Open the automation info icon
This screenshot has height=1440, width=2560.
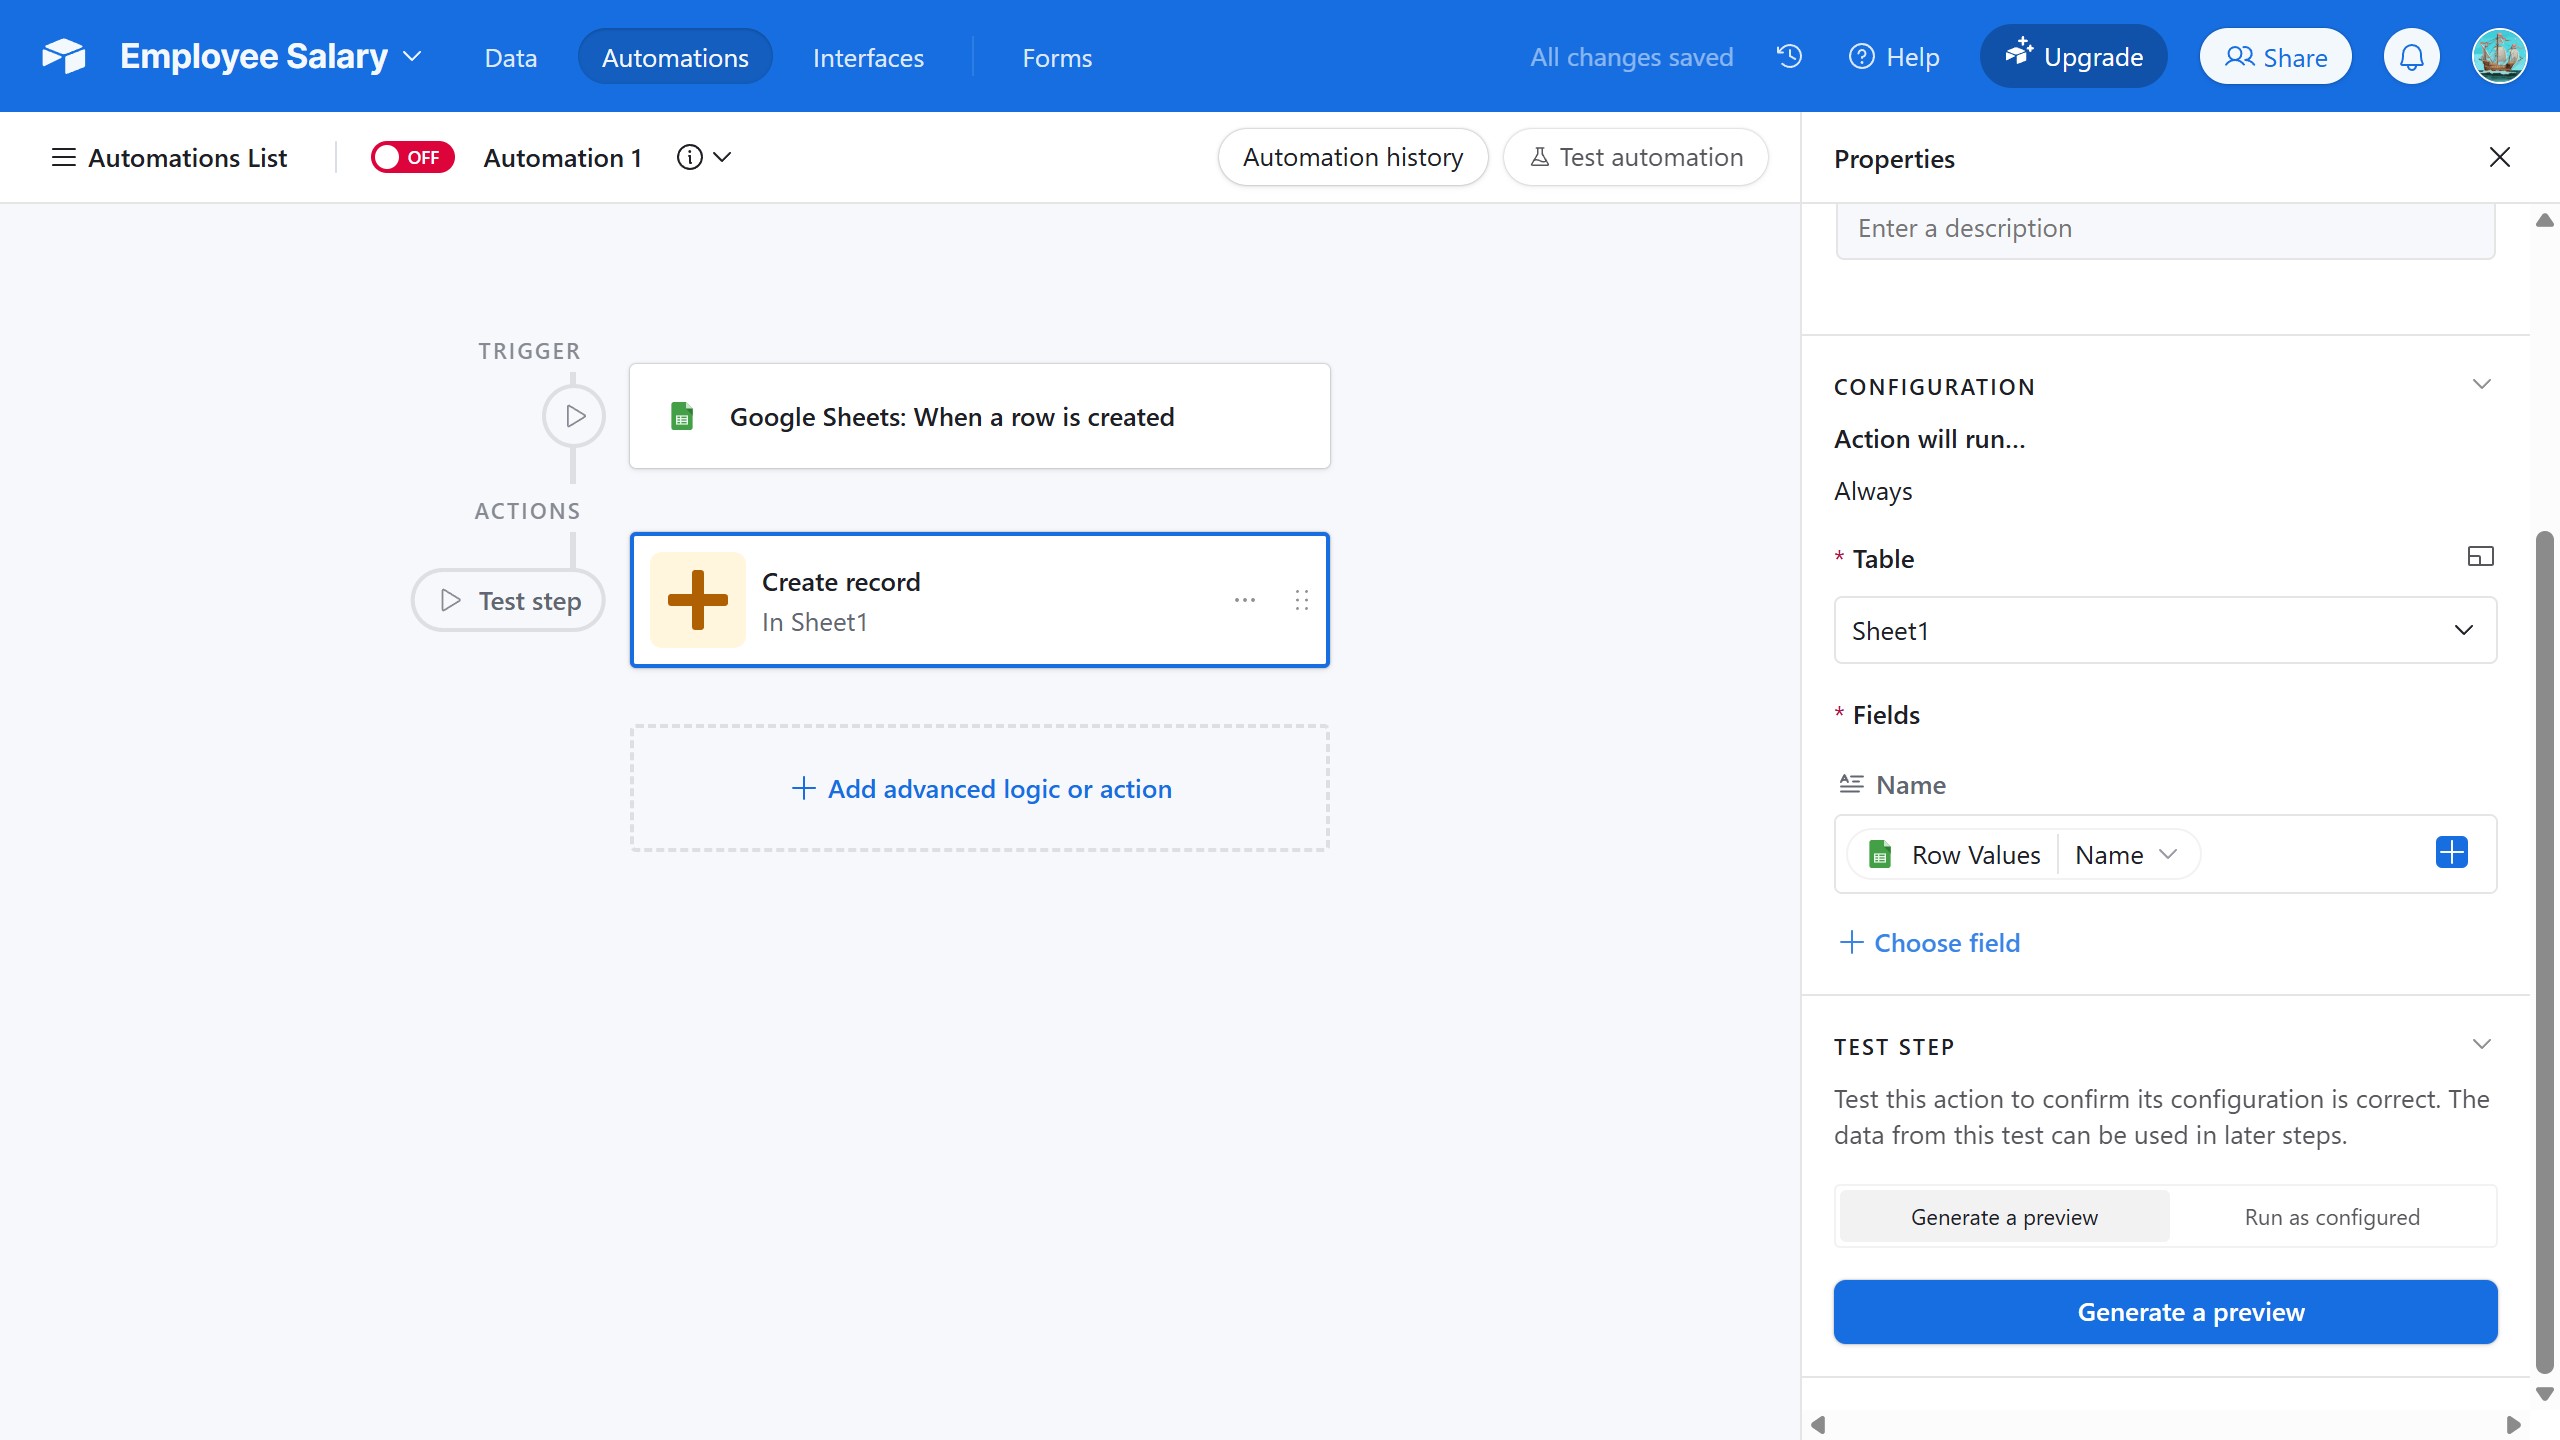point(690,157)
